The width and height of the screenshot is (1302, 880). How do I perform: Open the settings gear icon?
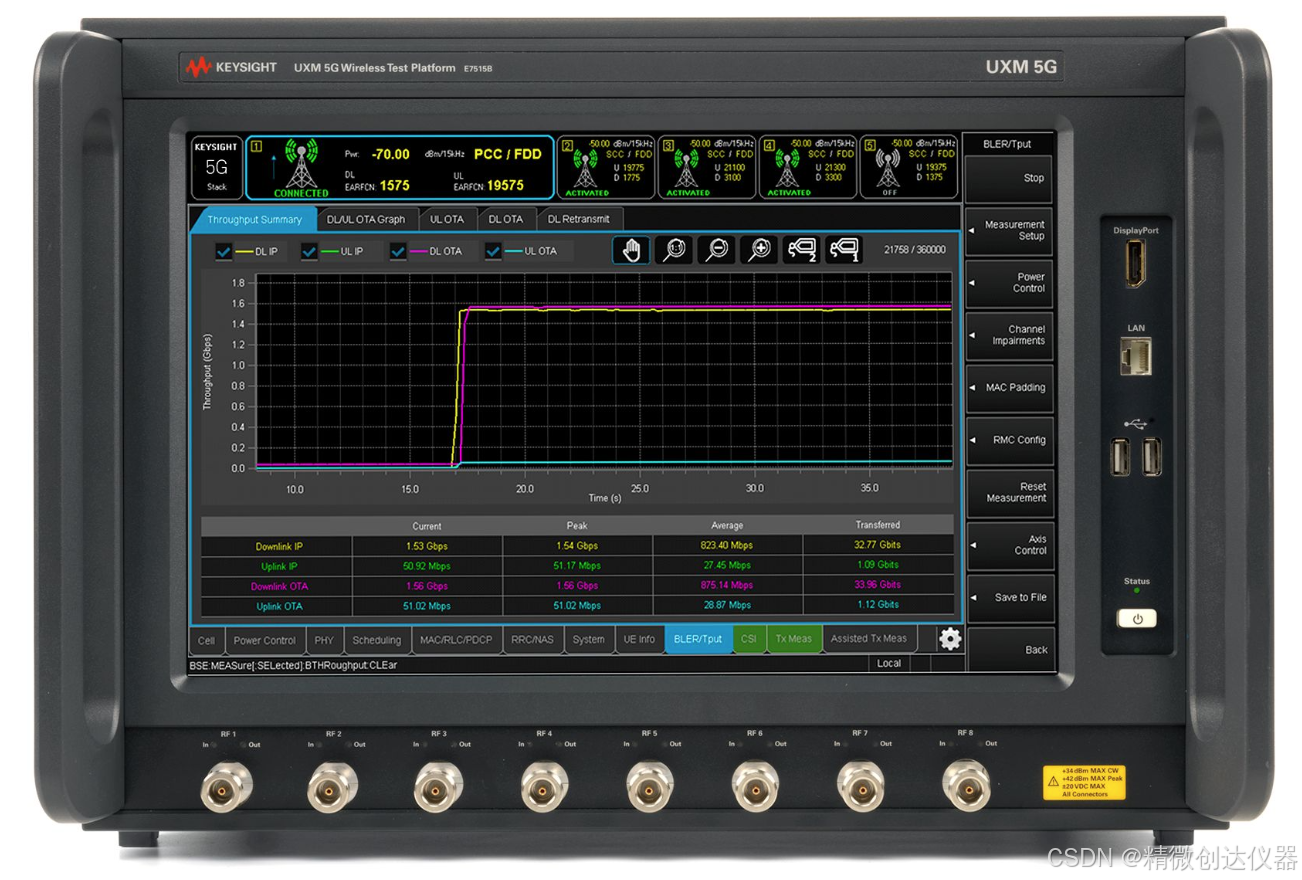point(950,639)
